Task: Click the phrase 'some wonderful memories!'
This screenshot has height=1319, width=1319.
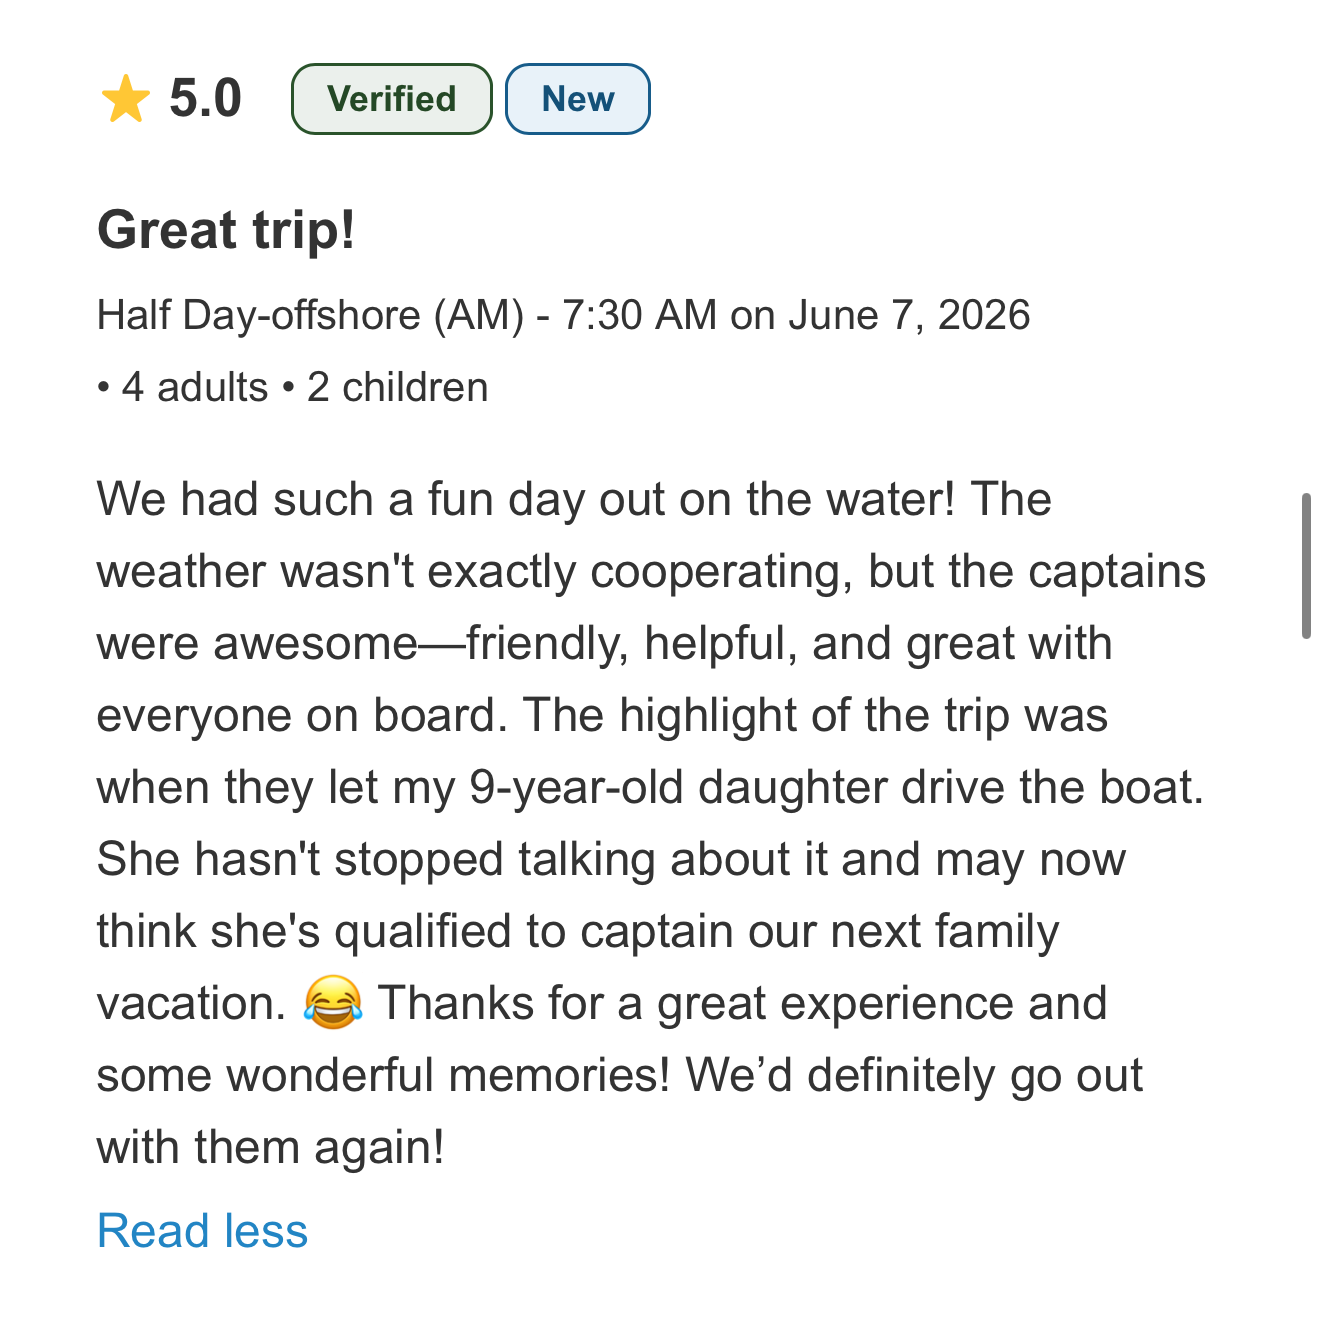Action: click(x=384, y=1075)
